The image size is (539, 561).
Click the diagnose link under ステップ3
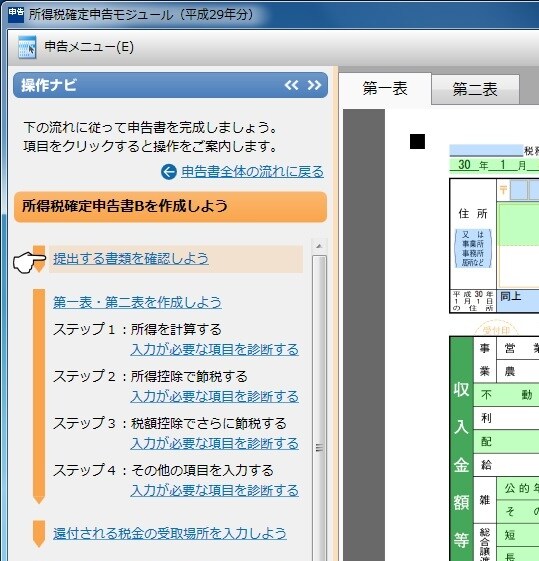point(215,444)
